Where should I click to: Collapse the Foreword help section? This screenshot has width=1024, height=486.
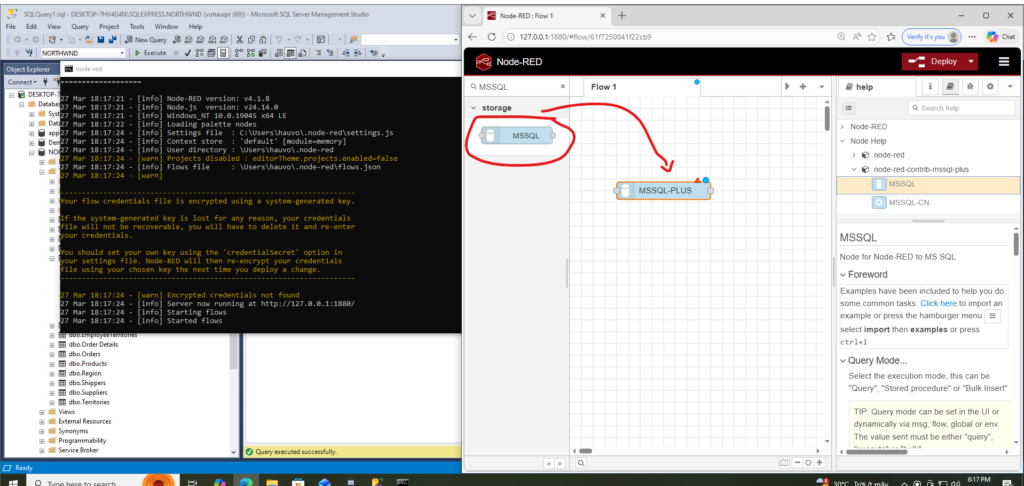[x=842, y=275]
